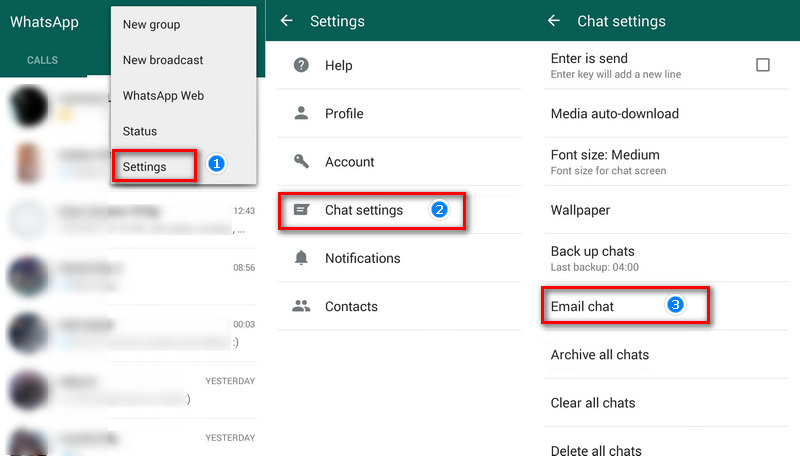The height and width of the screenshot is (456, 800).
Task: Tap the Email chat option
Action: point(583,306)
